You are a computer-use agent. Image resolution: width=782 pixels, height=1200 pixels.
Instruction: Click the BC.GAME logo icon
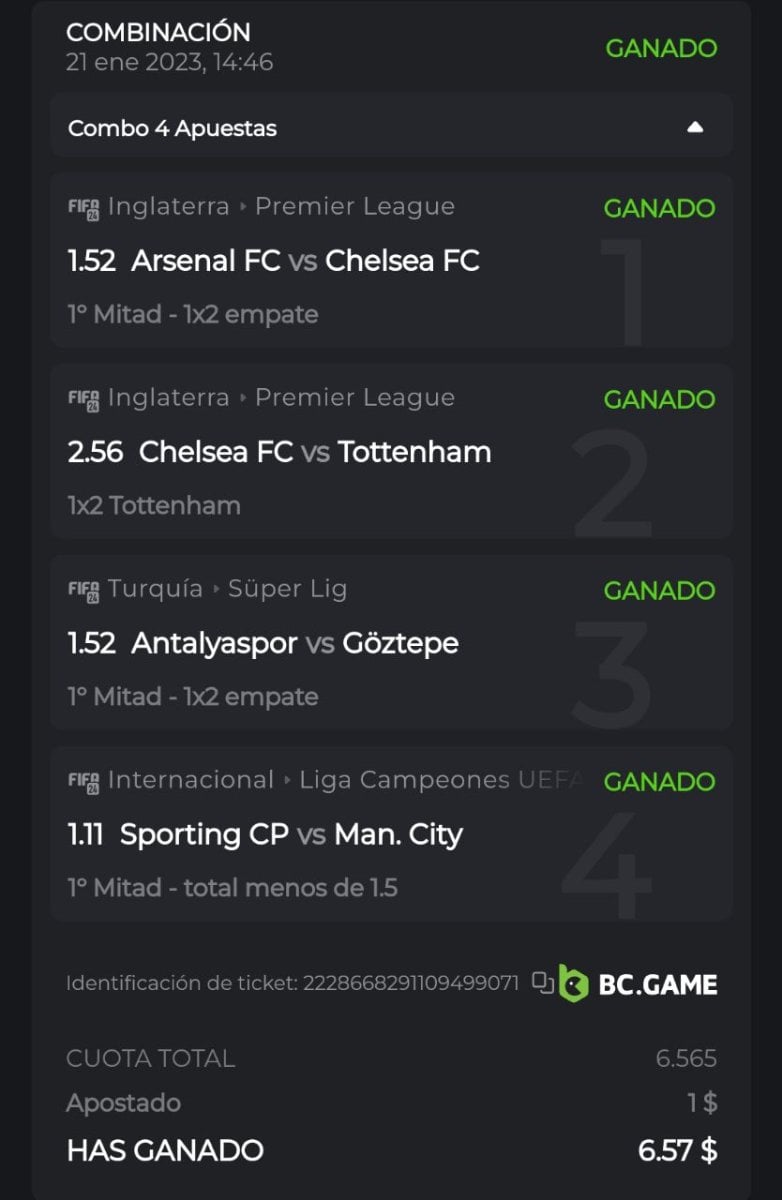pos(573,983)
